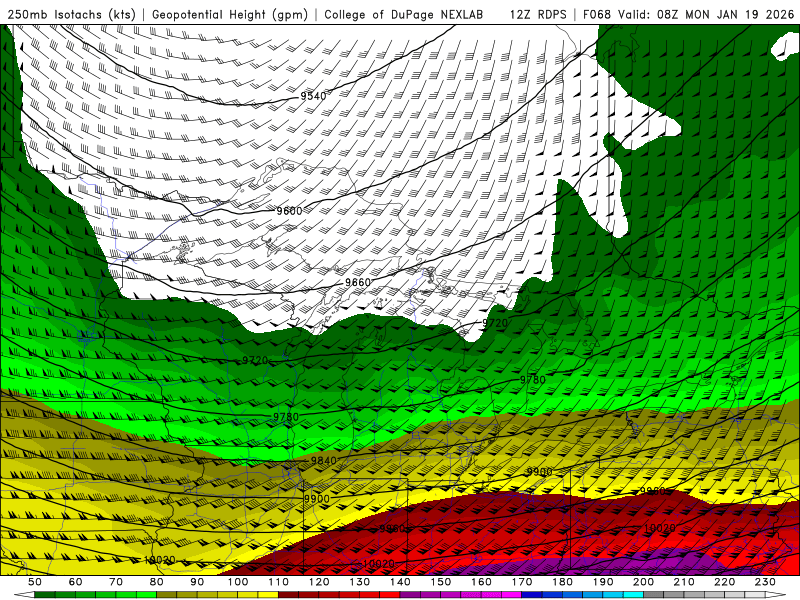
Task: Click the "College of DuPage NEXLAB" header text
Action: pos(404,15)
